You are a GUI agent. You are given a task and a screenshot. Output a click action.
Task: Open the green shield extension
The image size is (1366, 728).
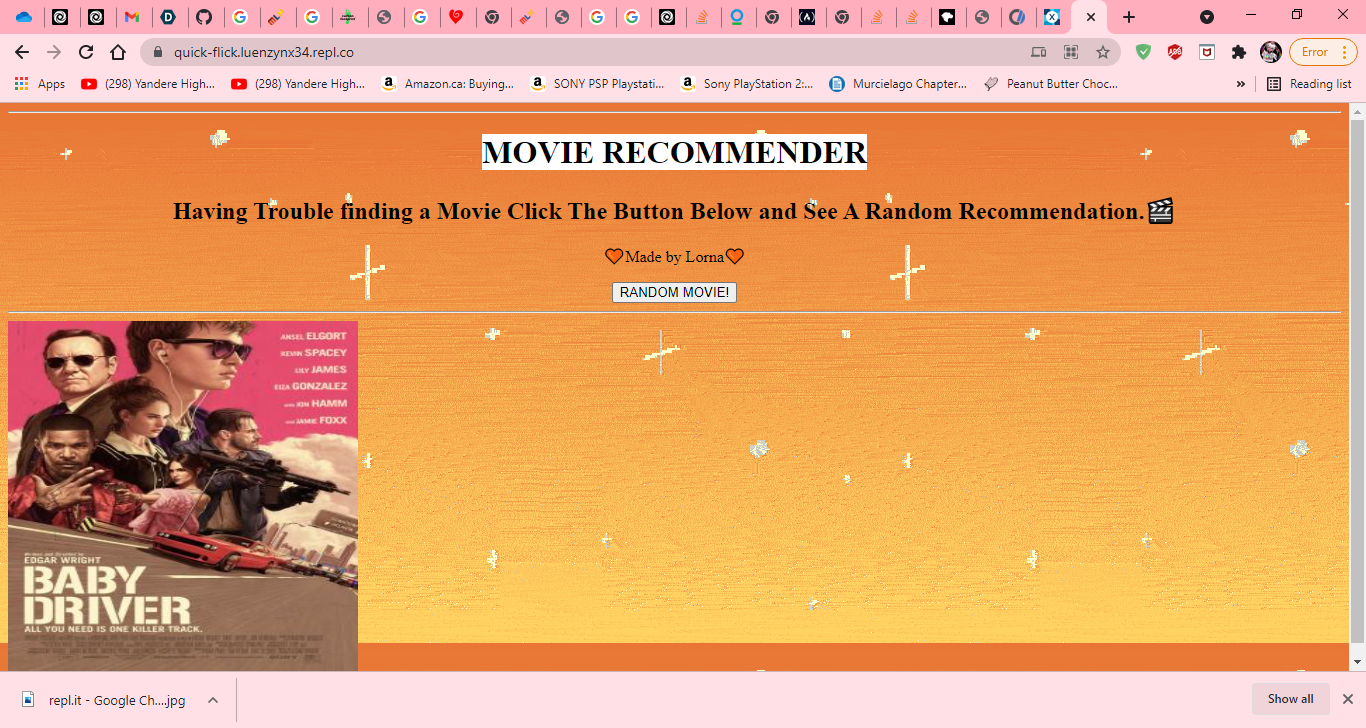1143,52
